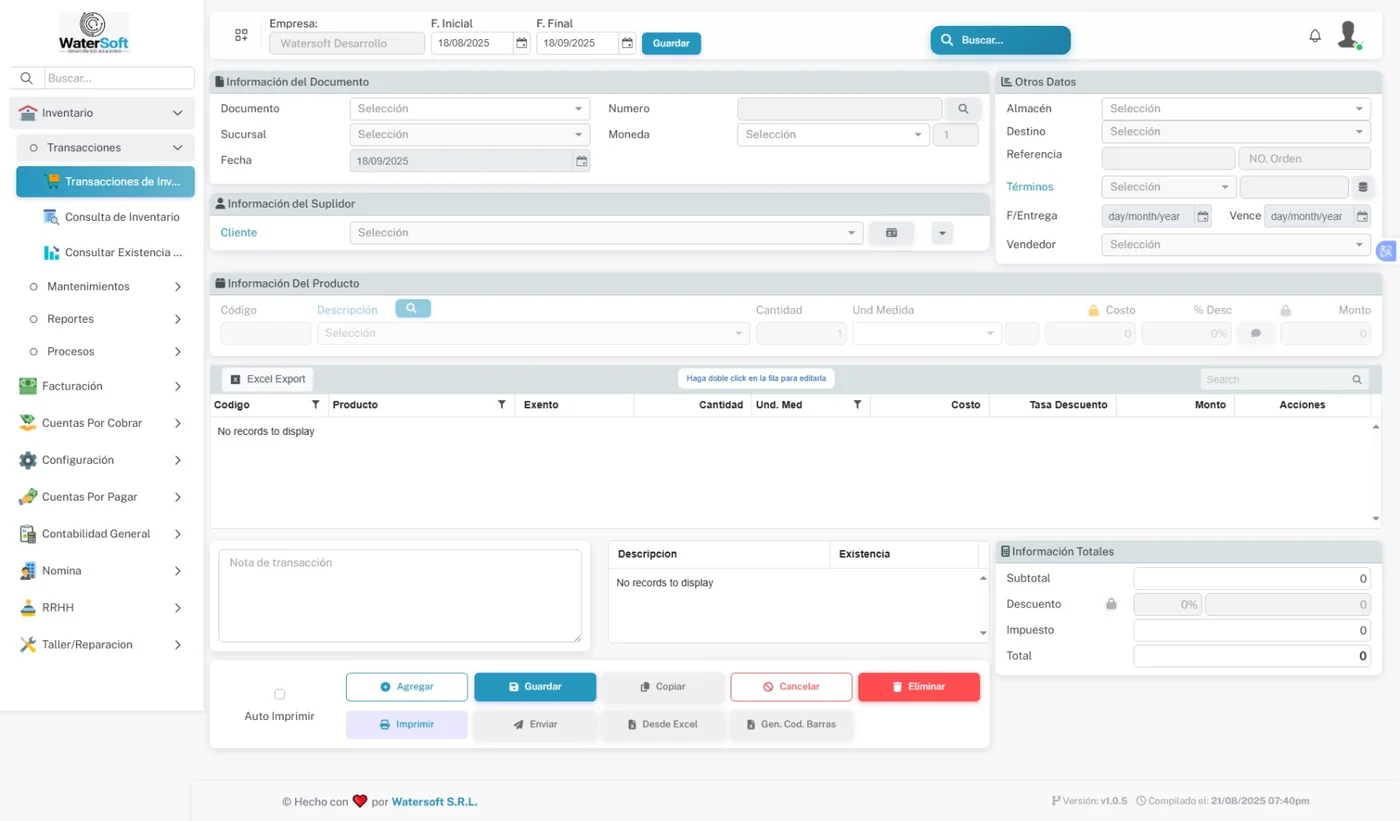Click the Excel Export button

[x=267, y=380]
